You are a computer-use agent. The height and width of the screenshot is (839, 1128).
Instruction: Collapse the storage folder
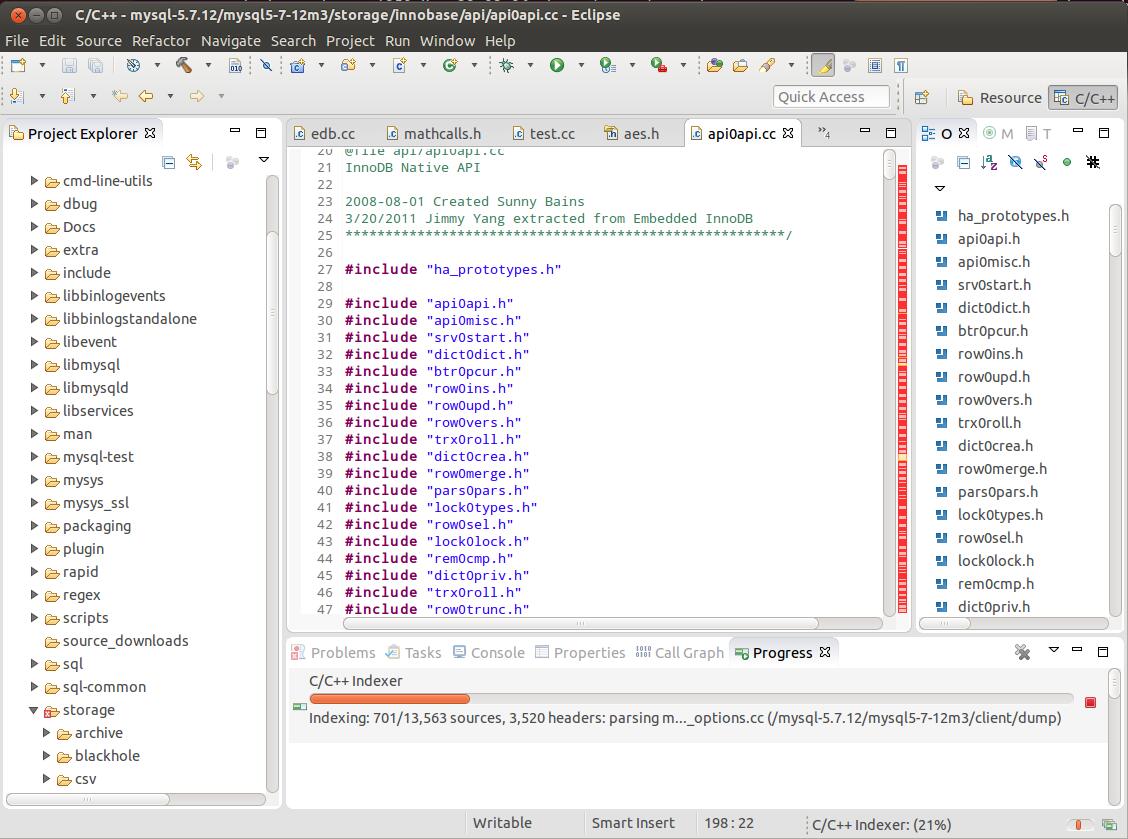35,710
